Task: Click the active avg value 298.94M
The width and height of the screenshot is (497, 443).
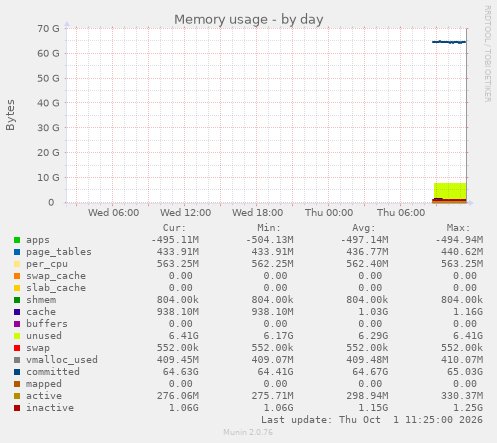Action: pos(367,396)
